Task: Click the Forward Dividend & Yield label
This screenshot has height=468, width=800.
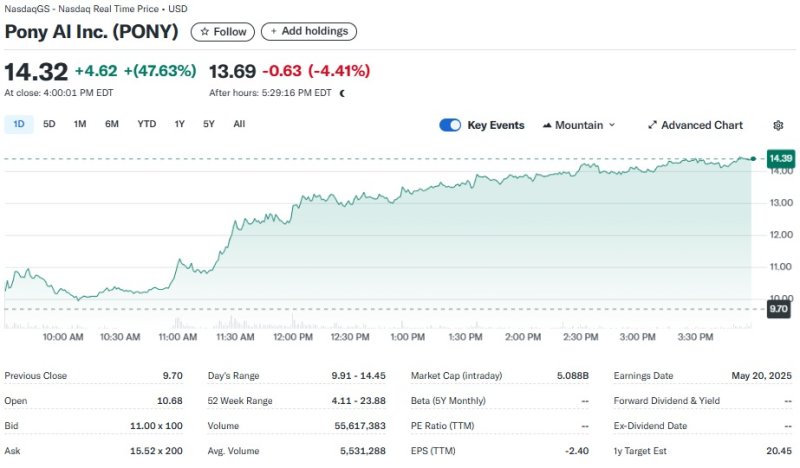Action: (667, 401)
